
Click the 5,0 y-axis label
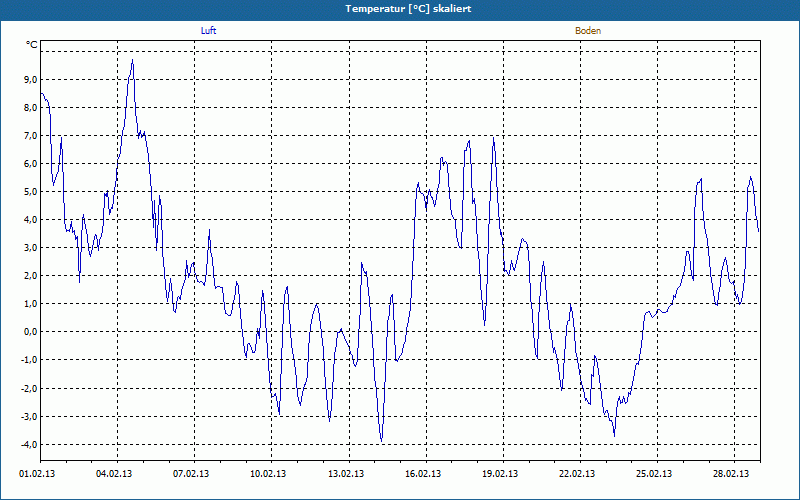pos(31,192)
